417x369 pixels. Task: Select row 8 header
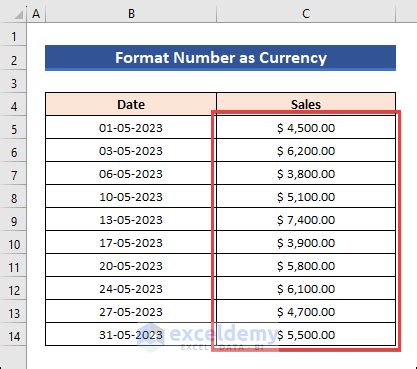pyautogui.click(x=13, y=197)
